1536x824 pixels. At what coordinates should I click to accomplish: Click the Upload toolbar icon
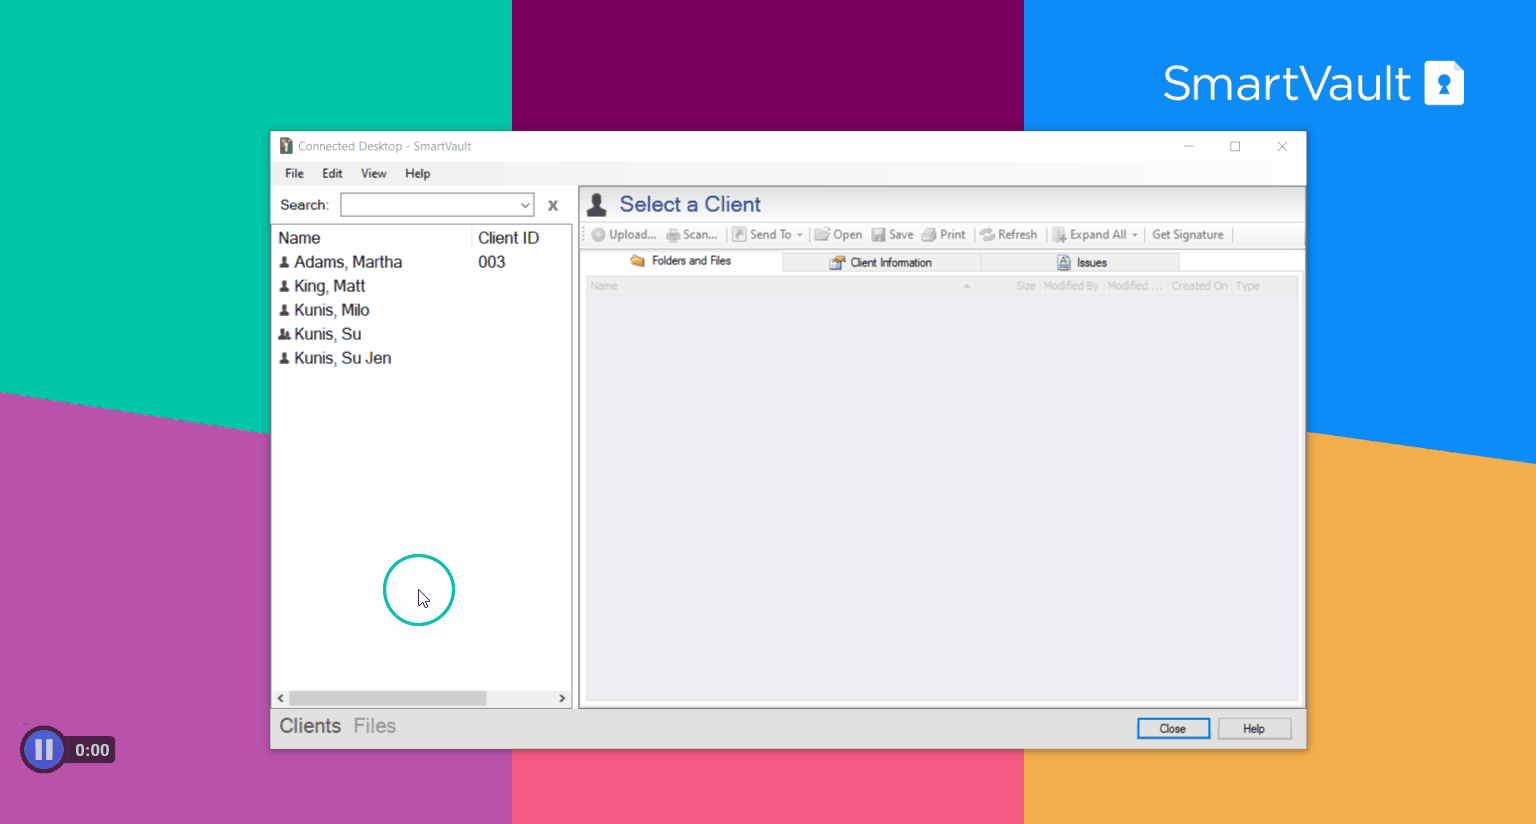(x=598, y=235)
